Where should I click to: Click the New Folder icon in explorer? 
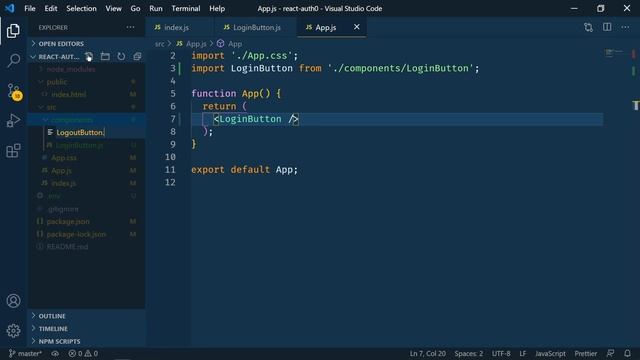coord(105,56)
